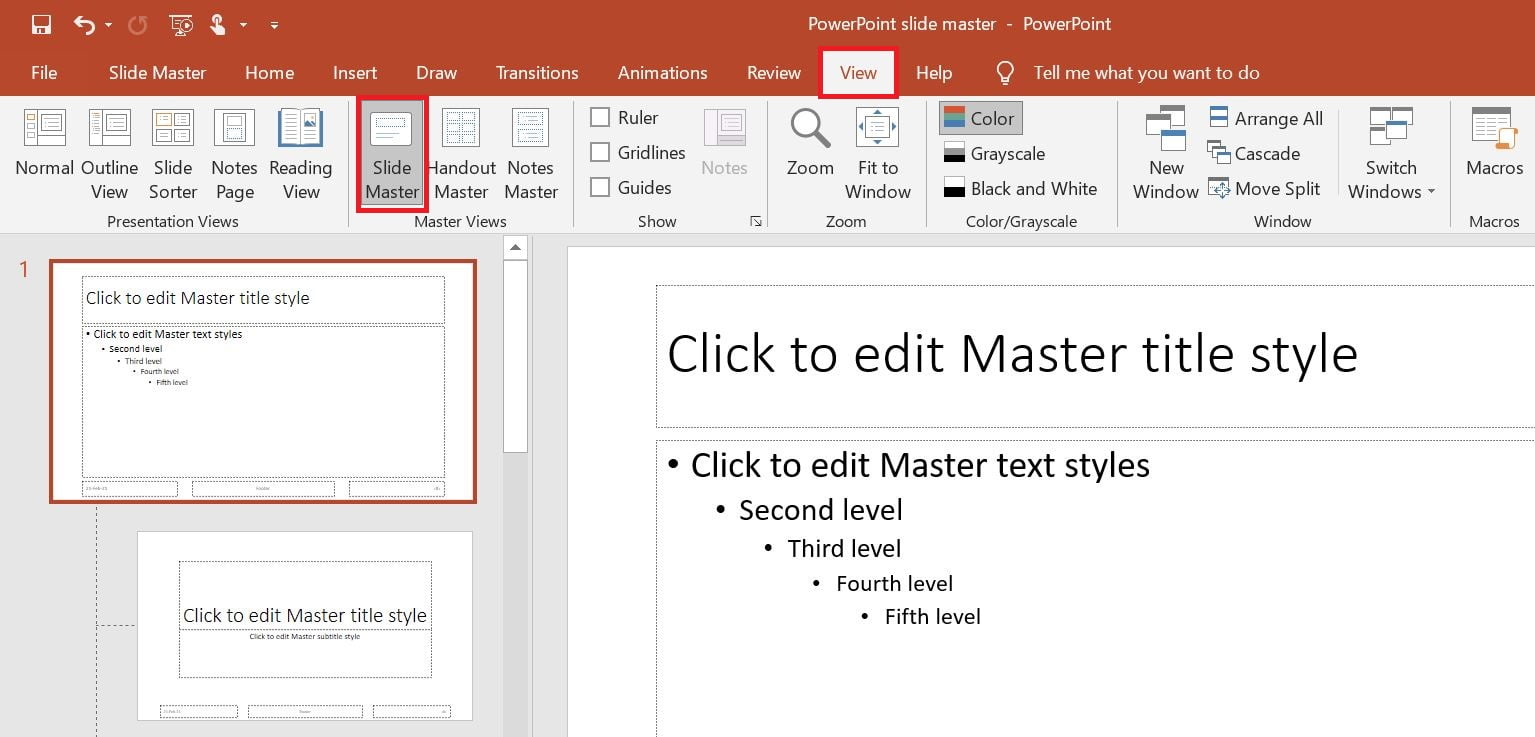Open the File tab

tap(44, 72)
